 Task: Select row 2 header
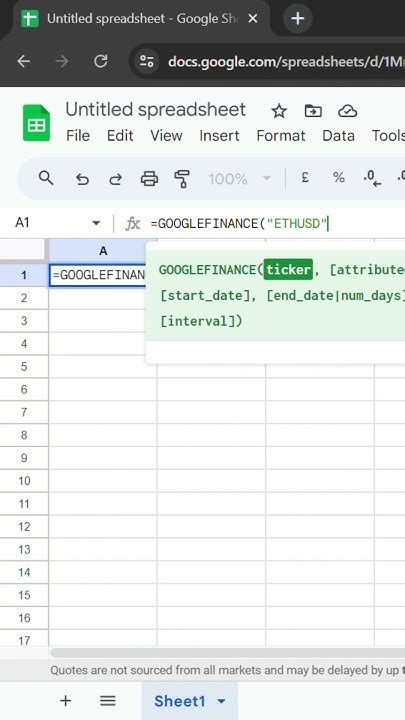point(24,298)
